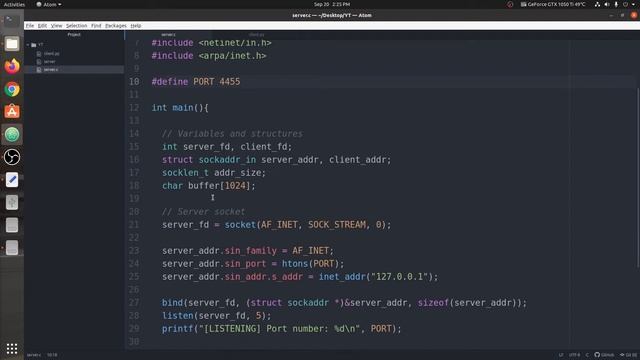Open the clock and calendar in top bar
Image resolution: width=640 pixels, height=360 pixels.
pyautogui.click(x=332, y=4)
